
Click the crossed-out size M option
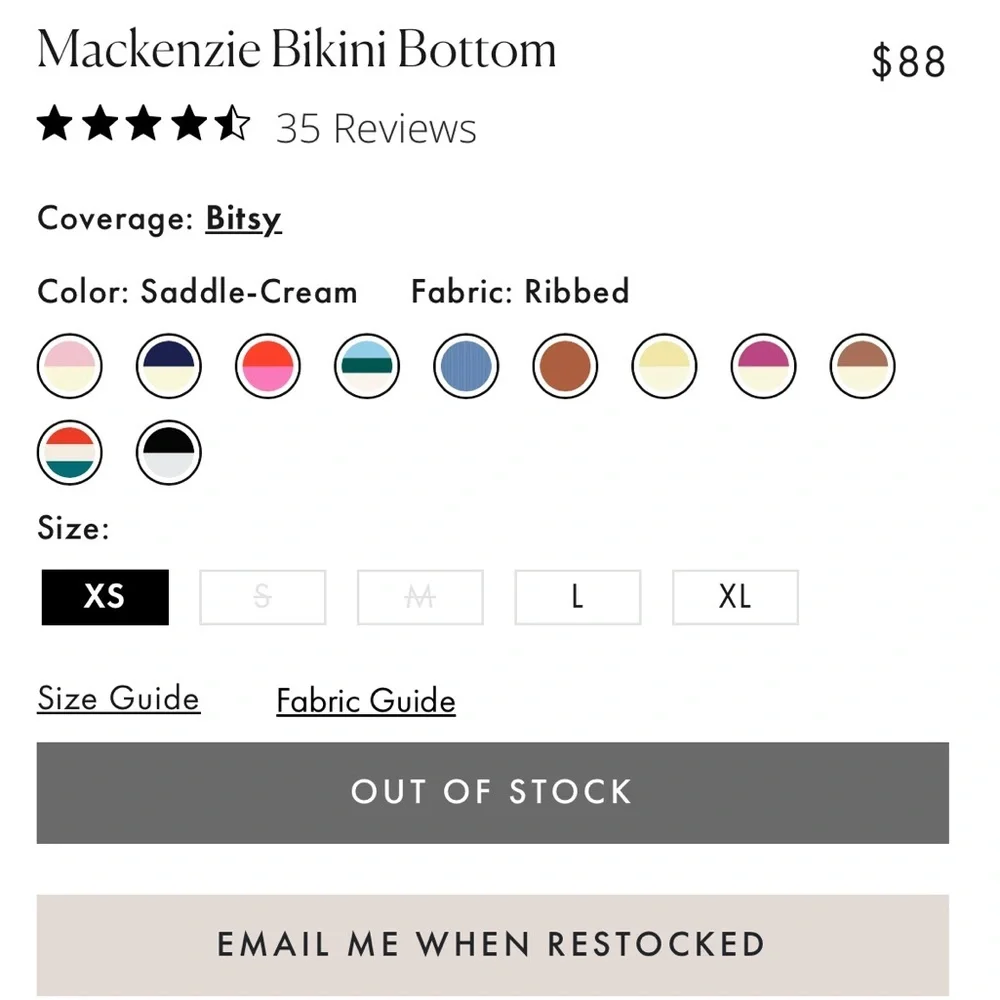click(x=420, y=597)
